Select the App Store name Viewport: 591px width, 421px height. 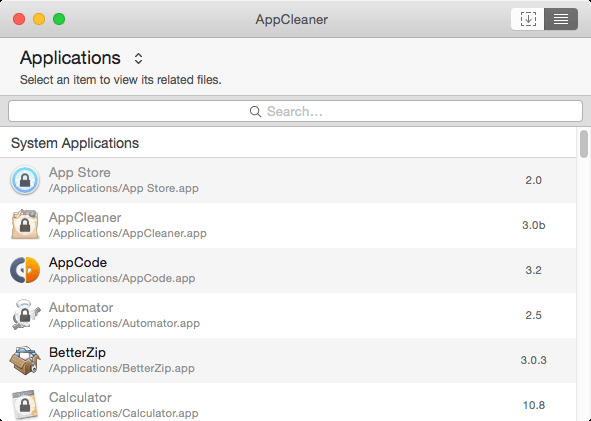click(80, 172)
